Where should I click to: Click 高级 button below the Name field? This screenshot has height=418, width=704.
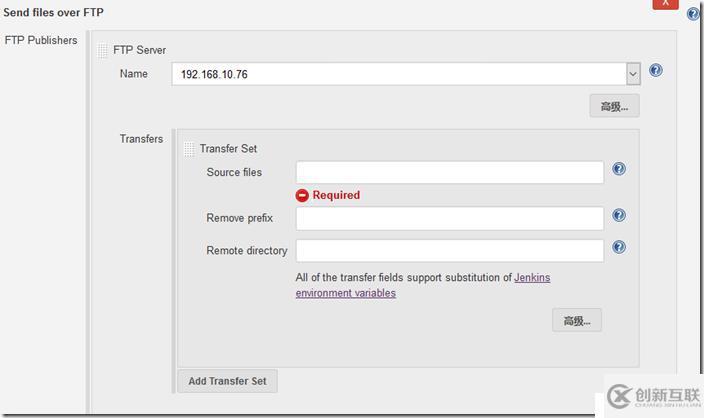614,106
